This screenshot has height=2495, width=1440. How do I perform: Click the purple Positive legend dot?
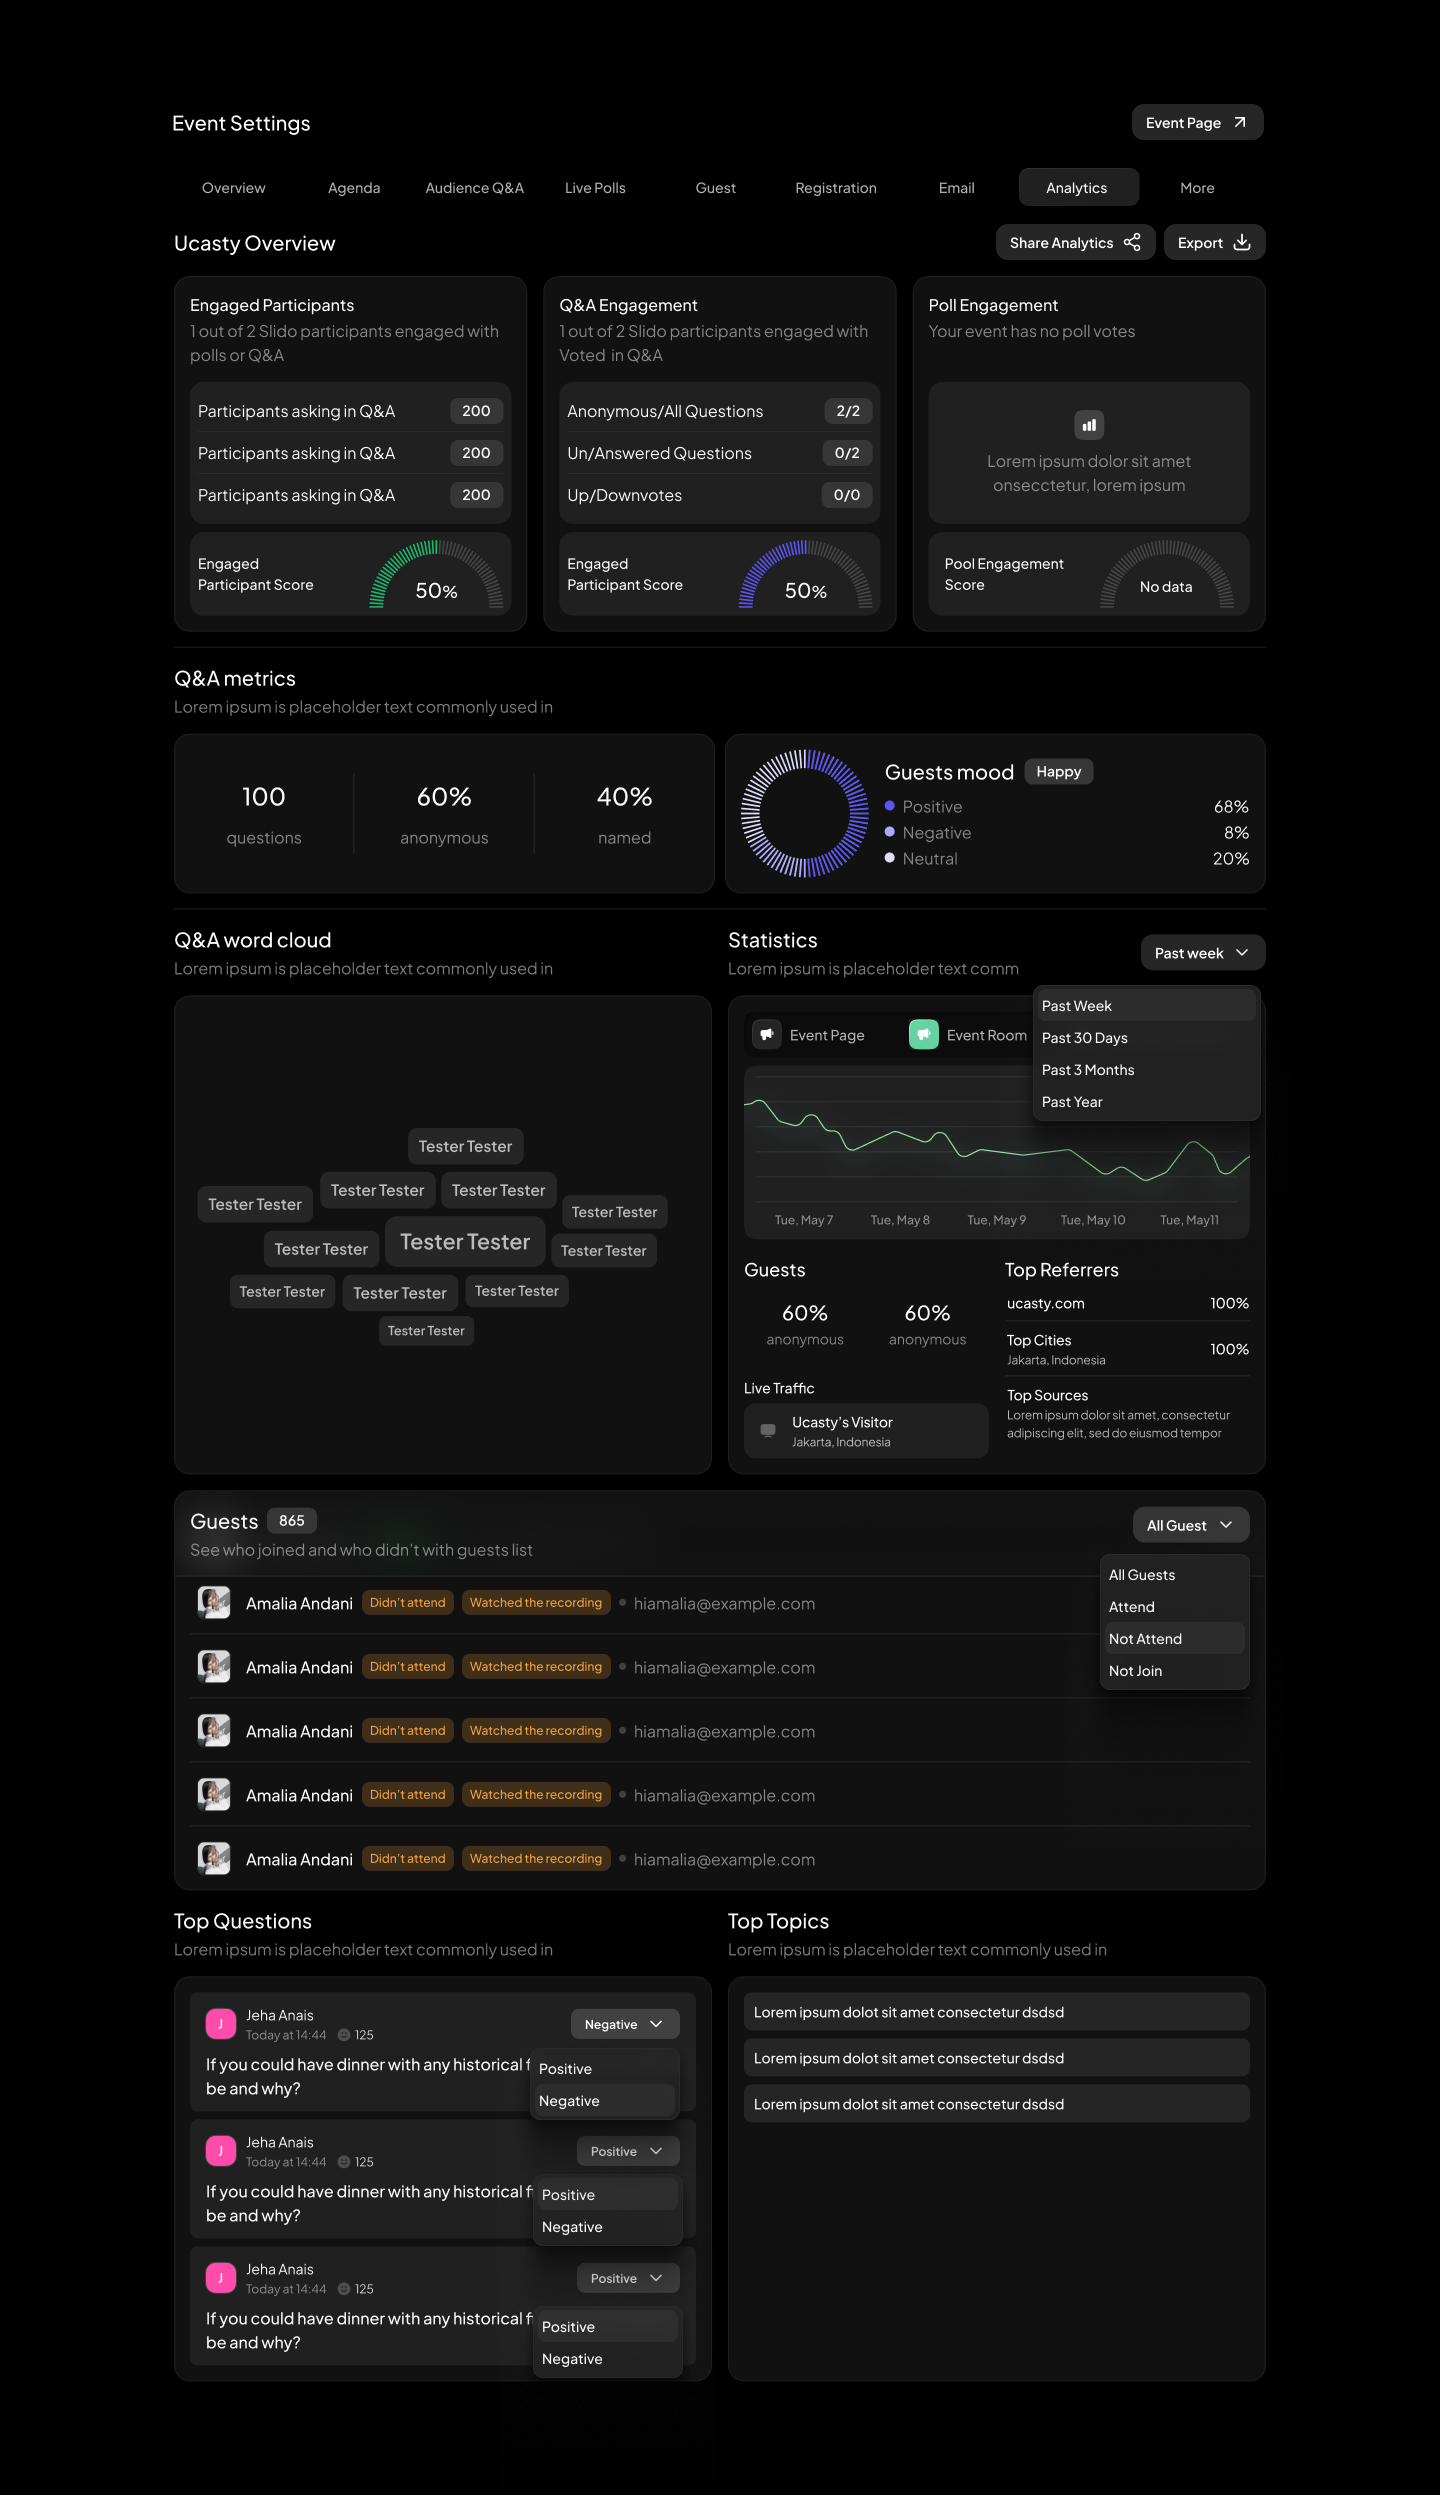point(890,805)
